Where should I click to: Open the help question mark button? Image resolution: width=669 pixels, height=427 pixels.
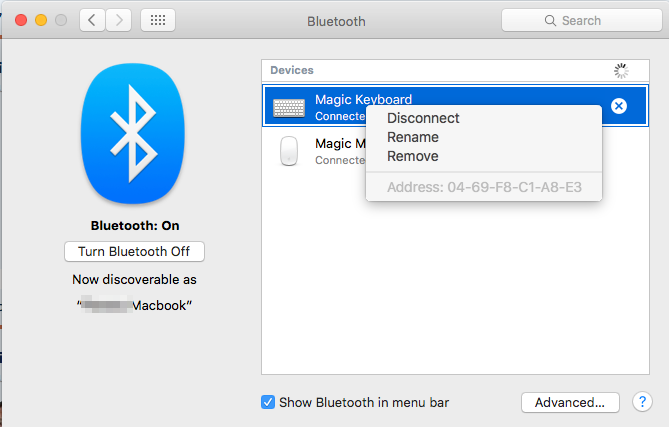pyautogui.click(x=642, y=402)
